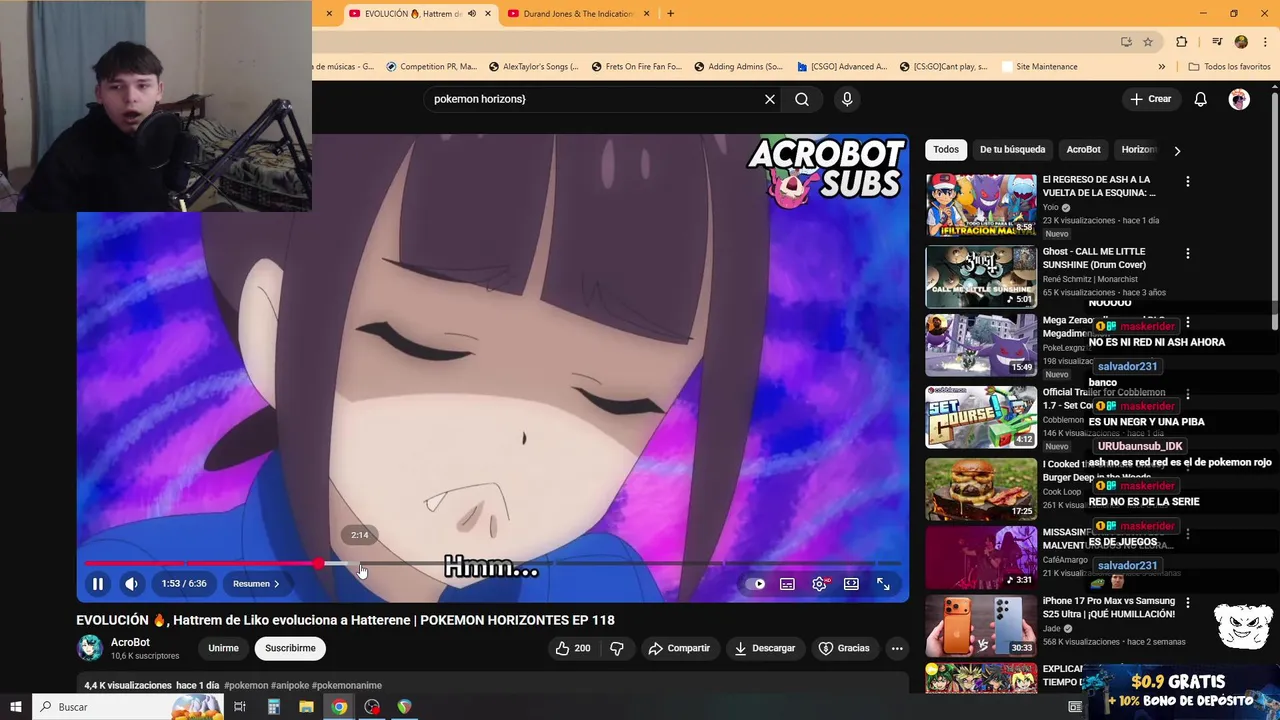
Task: Enter fullscreen mode
Action: [x=883, y=584]
